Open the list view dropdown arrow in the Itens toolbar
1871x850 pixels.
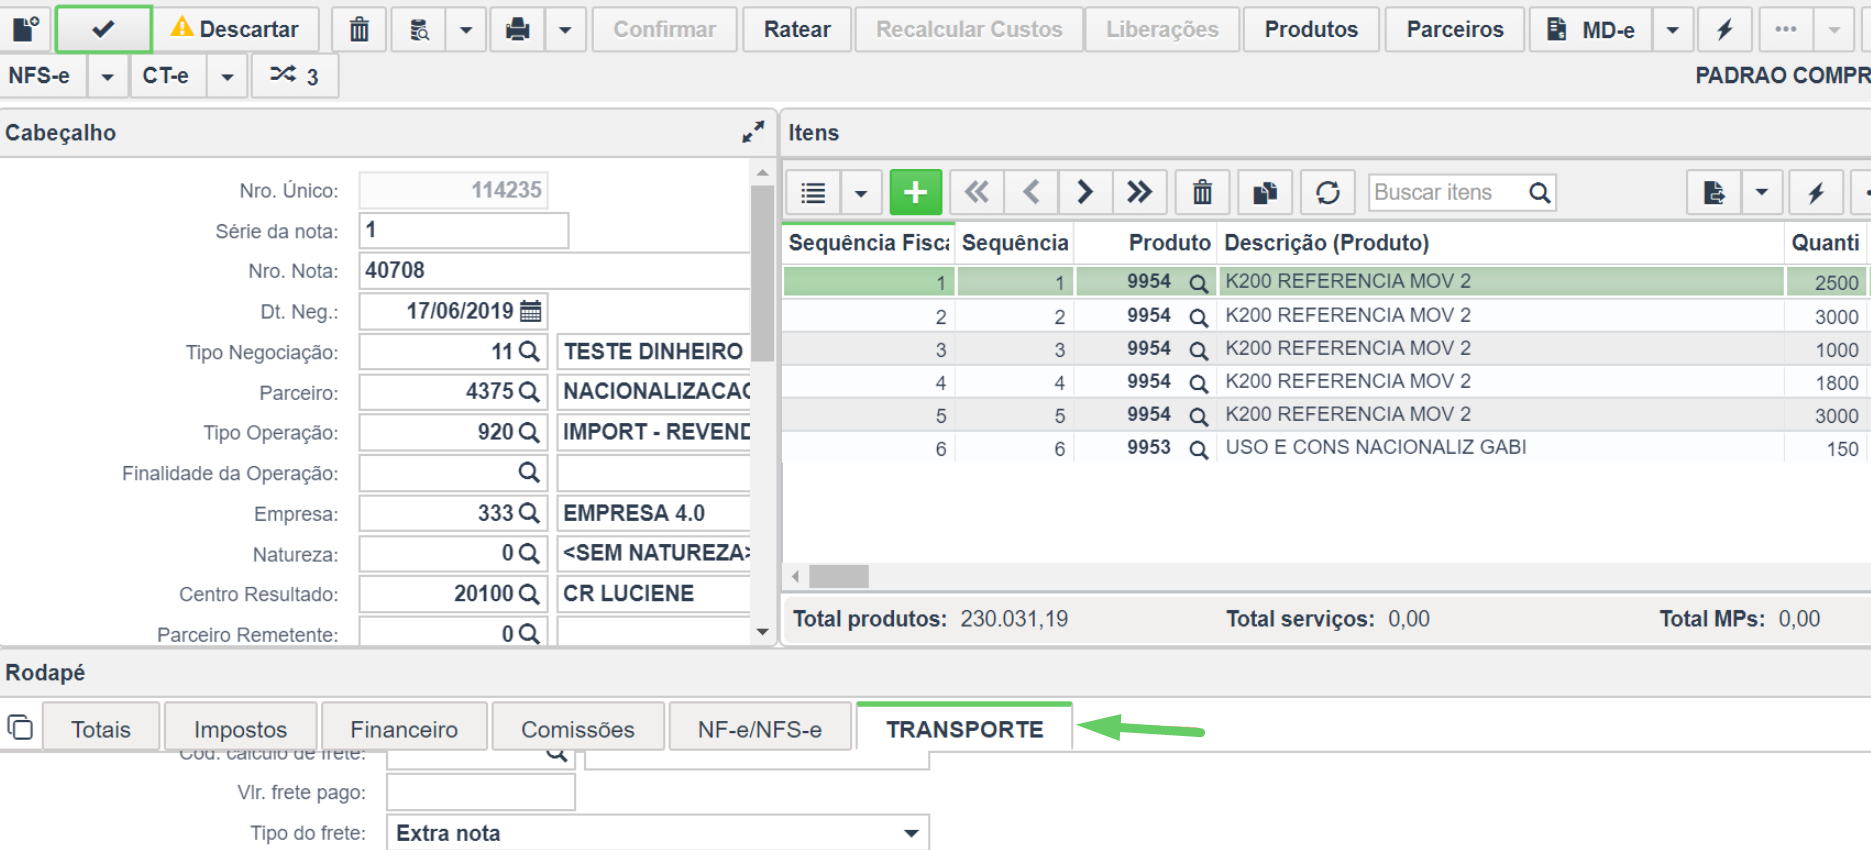tap(861, 192)
